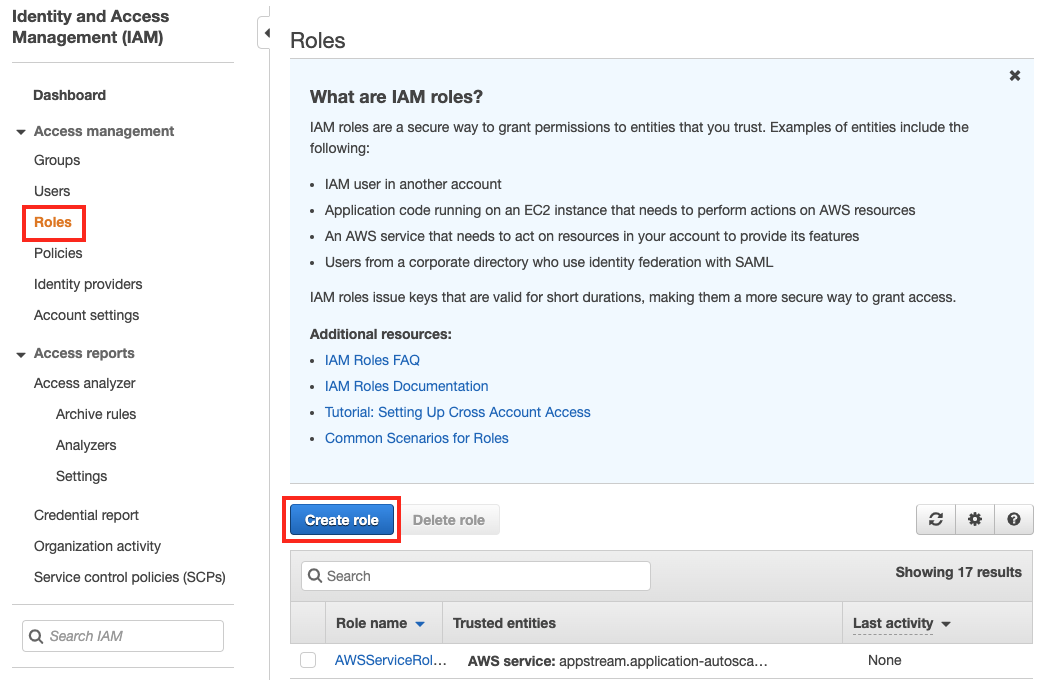Open table settings gear icon
Screen dimensions: 1048x680
(975, 519)
